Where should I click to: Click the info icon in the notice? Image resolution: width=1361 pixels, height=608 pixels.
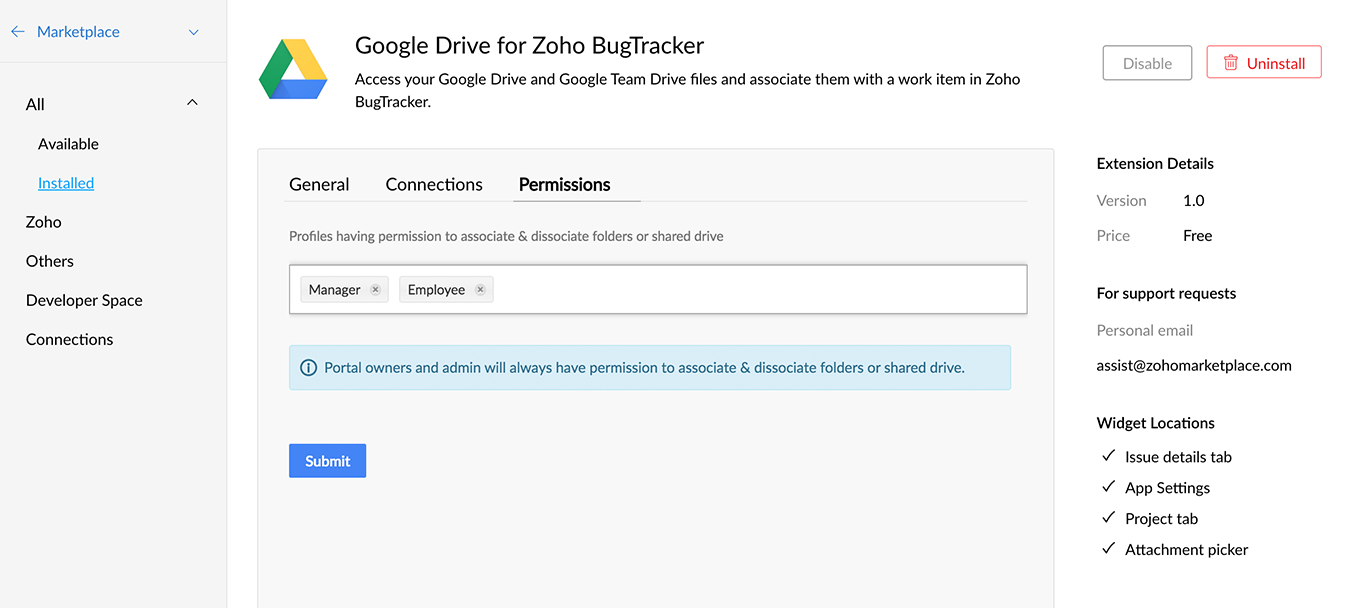(x=309, y=368)
